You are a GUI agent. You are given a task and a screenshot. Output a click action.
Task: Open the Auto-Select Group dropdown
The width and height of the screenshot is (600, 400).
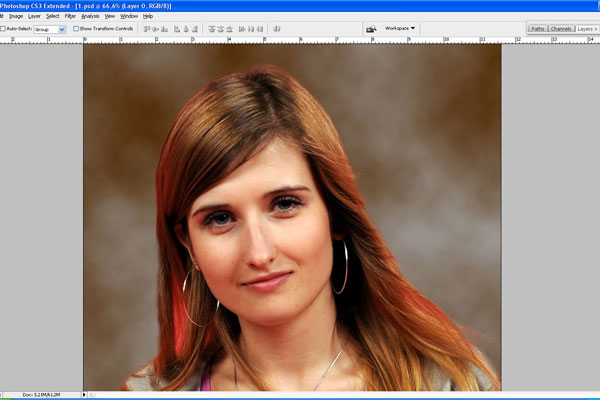tap(49, 29)
